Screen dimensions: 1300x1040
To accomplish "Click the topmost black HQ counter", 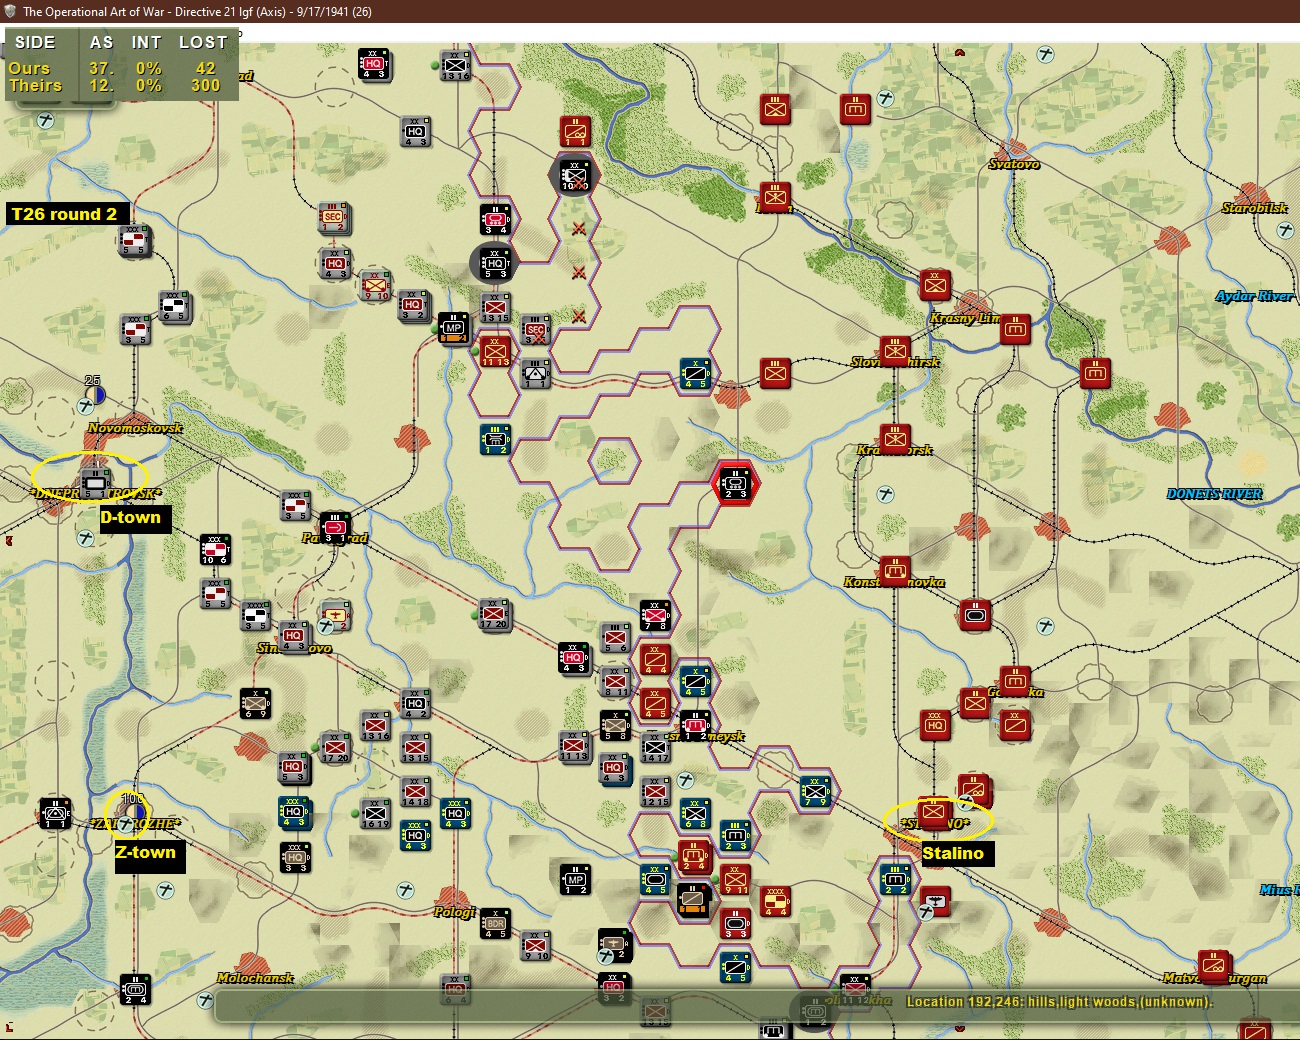I will coord(374,63).
